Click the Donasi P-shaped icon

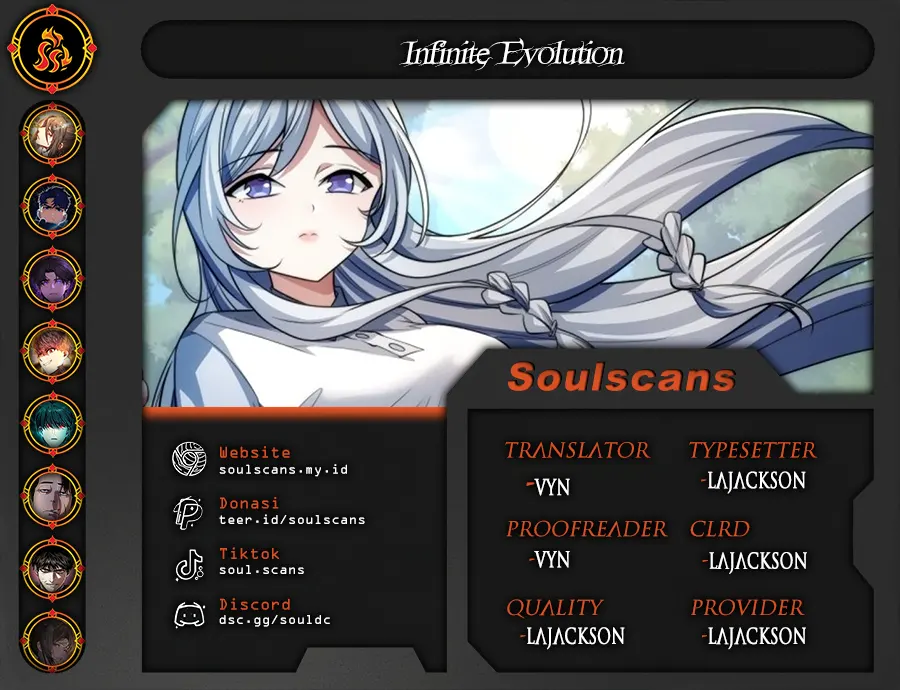[x=188, y=511]
